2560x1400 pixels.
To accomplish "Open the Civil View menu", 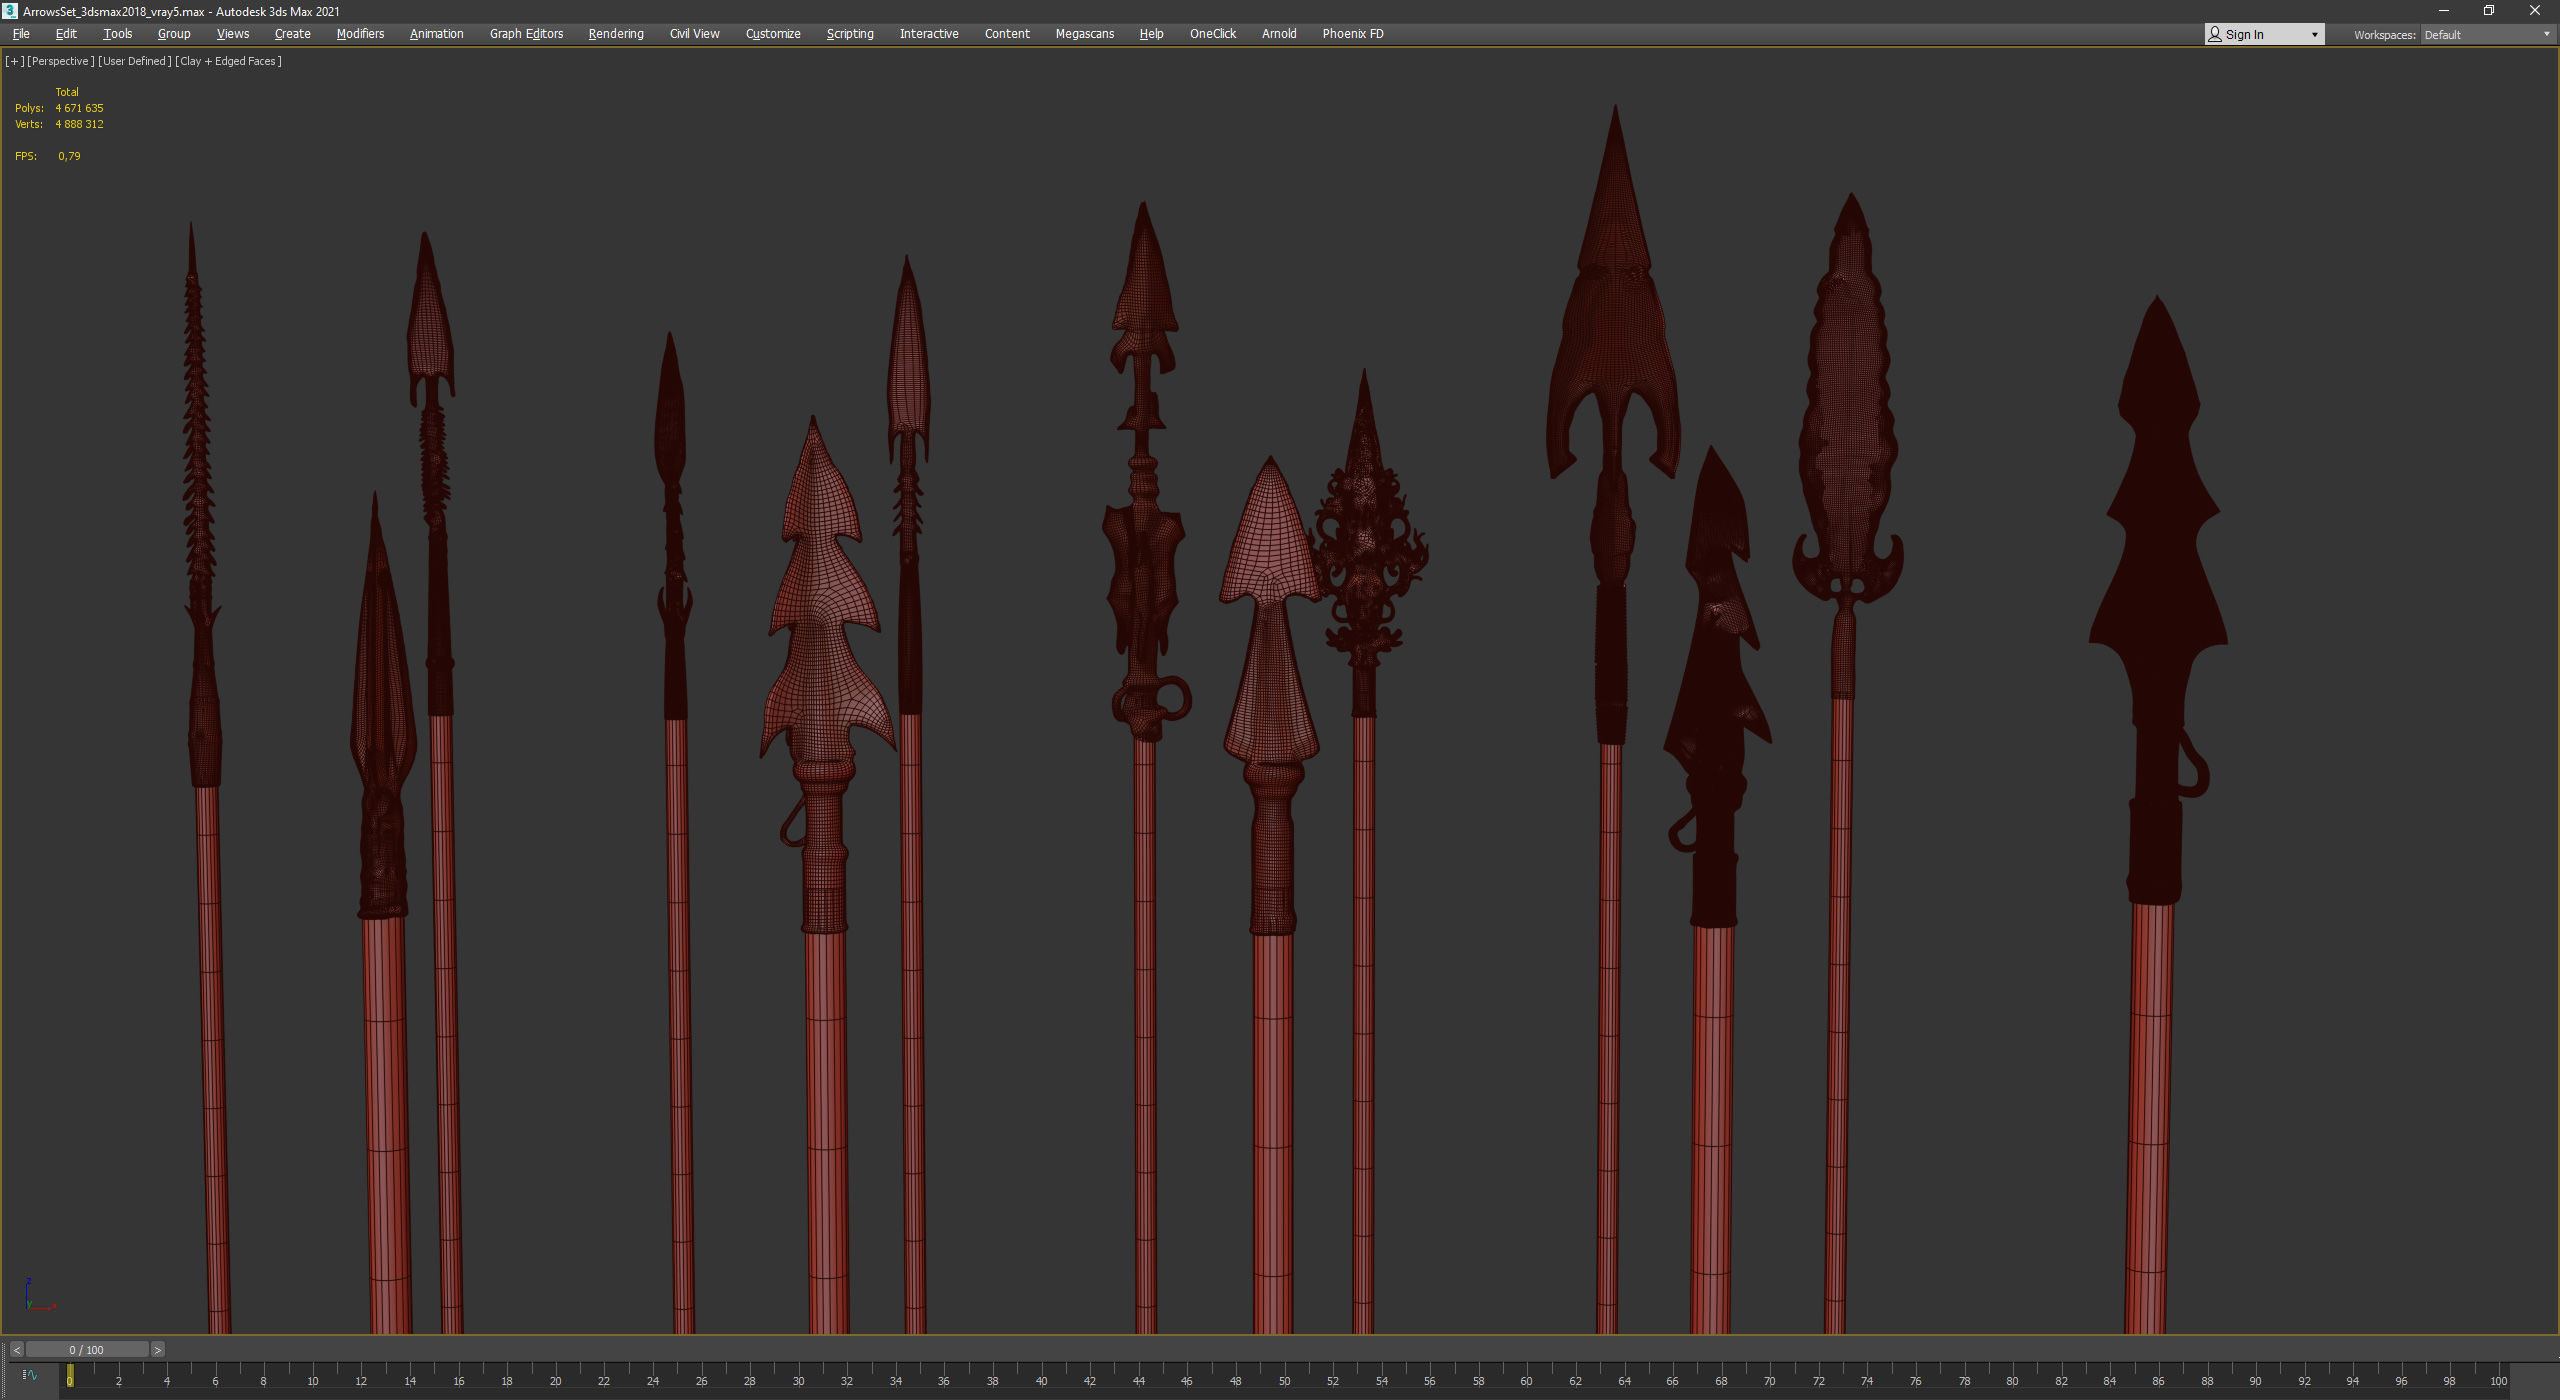I will coord(694,34).
